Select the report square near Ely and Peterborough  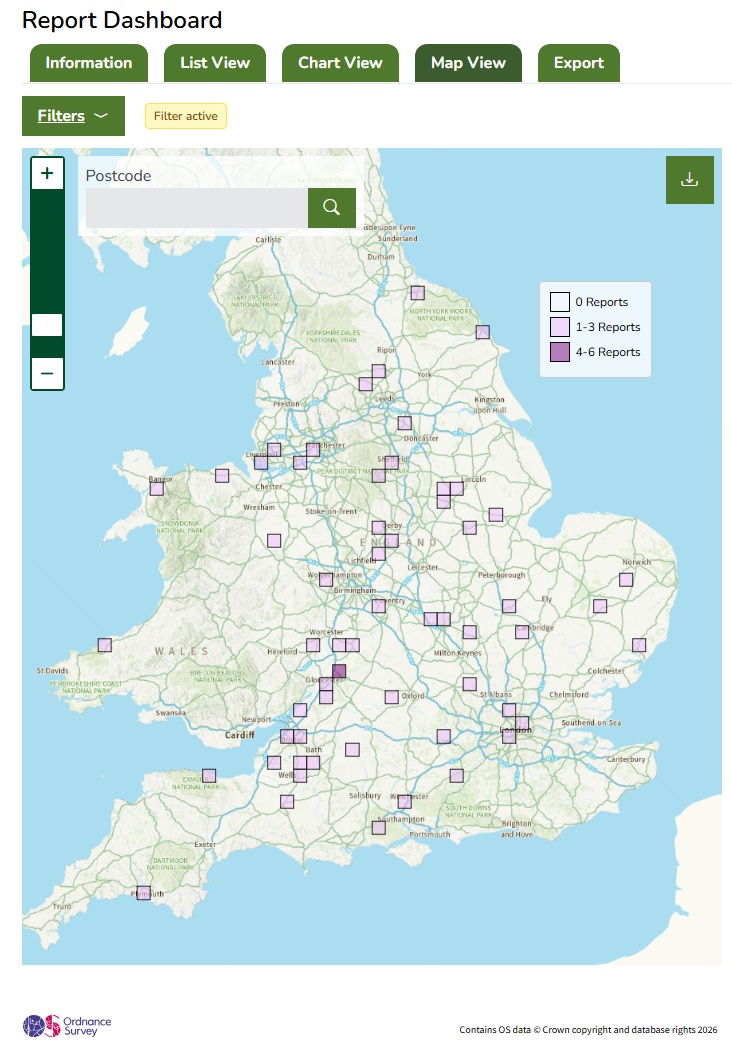pyautogui.click(x=509, y=606)
